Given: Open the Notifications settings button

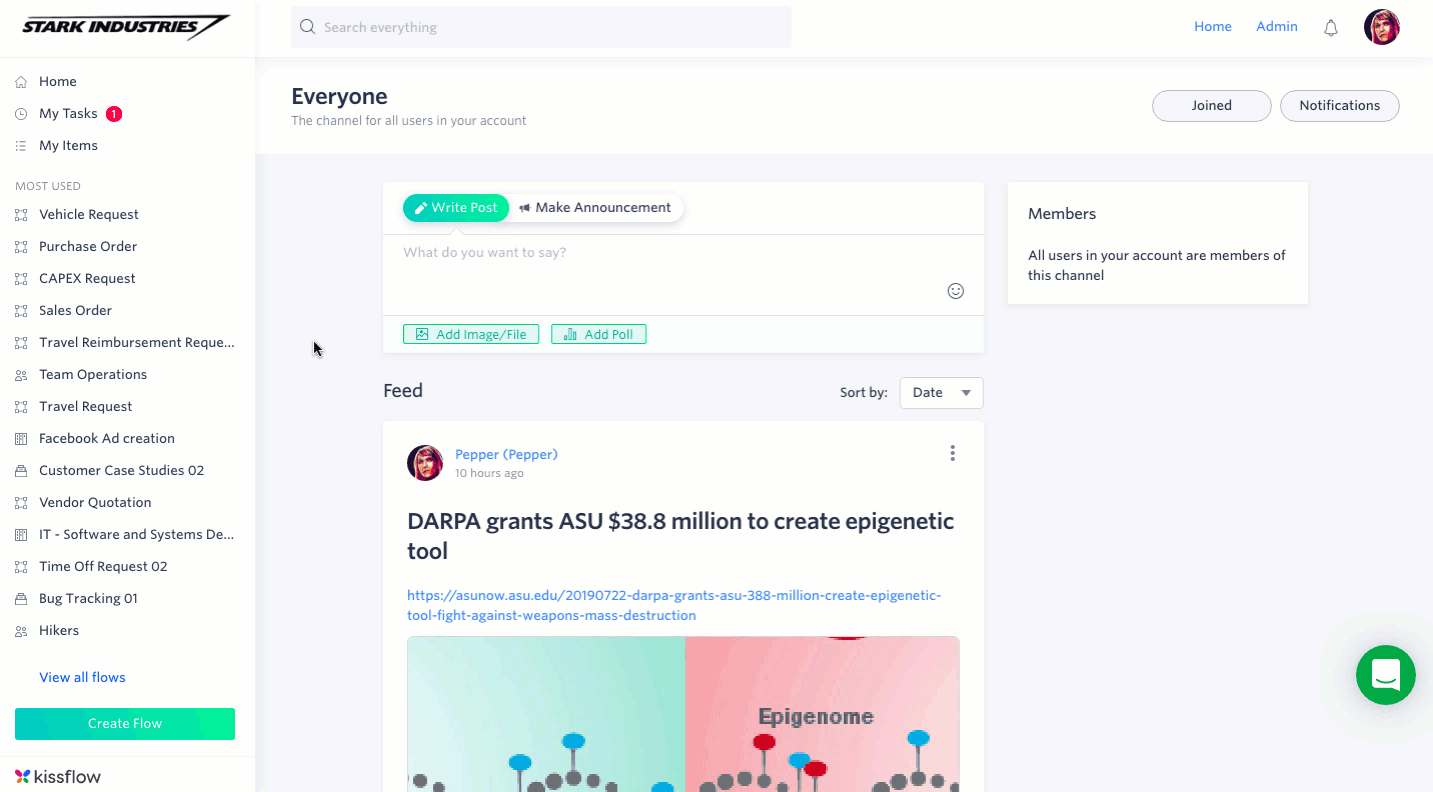Looking at the screenshot, I should tap(1340, 105).
